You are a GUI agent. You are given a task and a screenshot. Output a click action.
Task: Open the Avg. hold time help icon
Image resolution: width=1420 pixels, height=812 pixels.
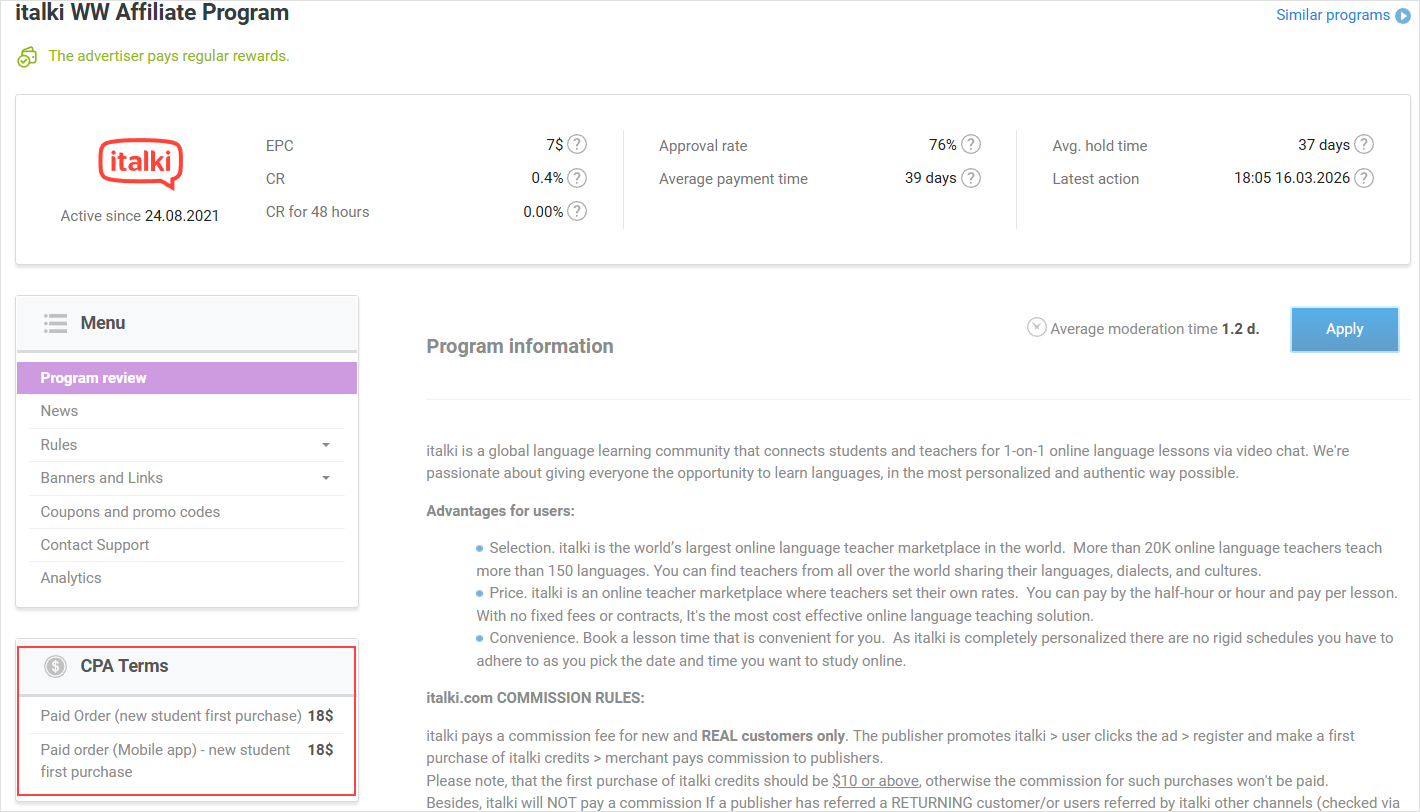pos(1364,145)
